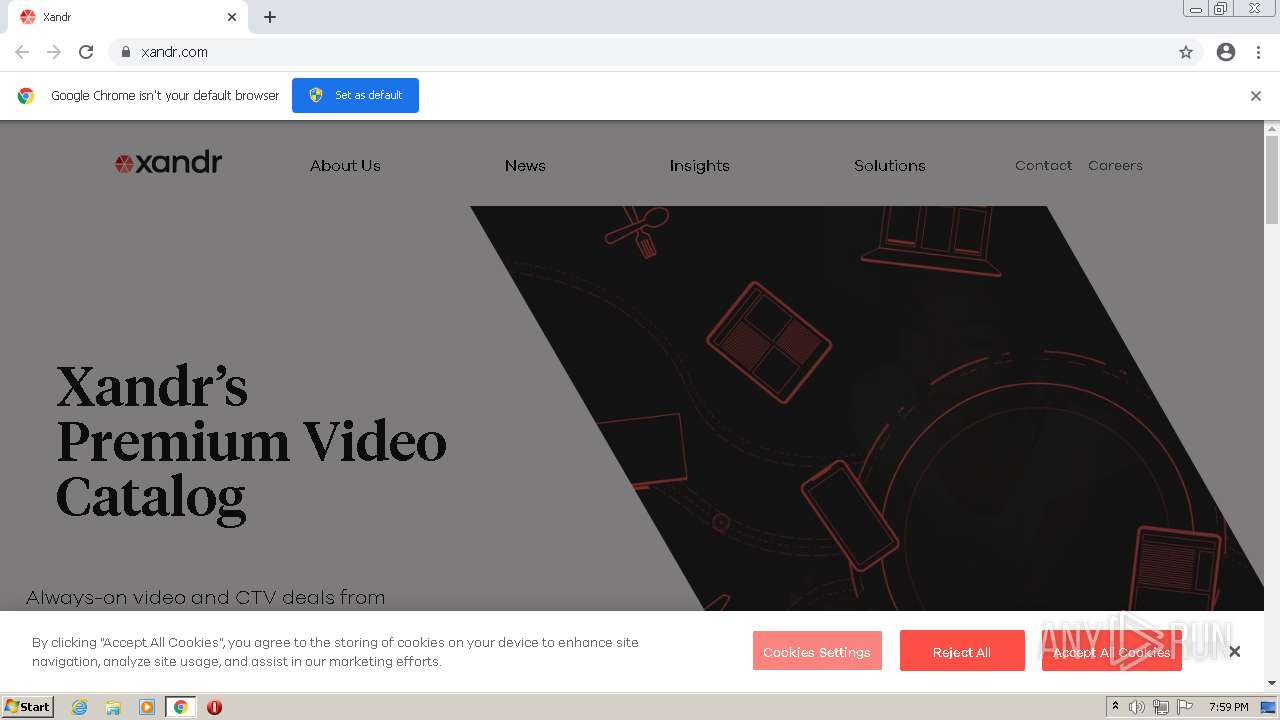Open the Chrome profile avatar
The height and width of the screenshot is (720, 1280).
1226,52
